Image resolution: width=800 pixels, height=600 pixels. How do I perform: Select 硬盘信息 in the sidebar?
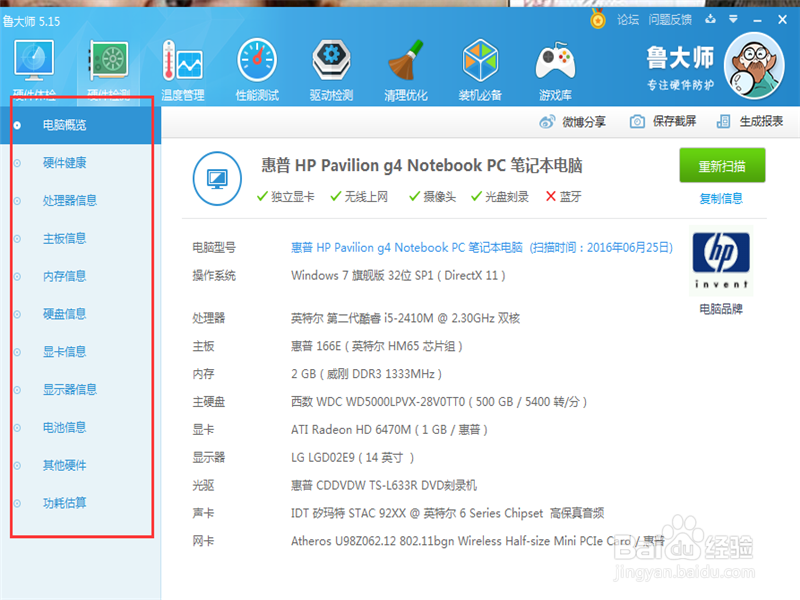coord(64,314)
